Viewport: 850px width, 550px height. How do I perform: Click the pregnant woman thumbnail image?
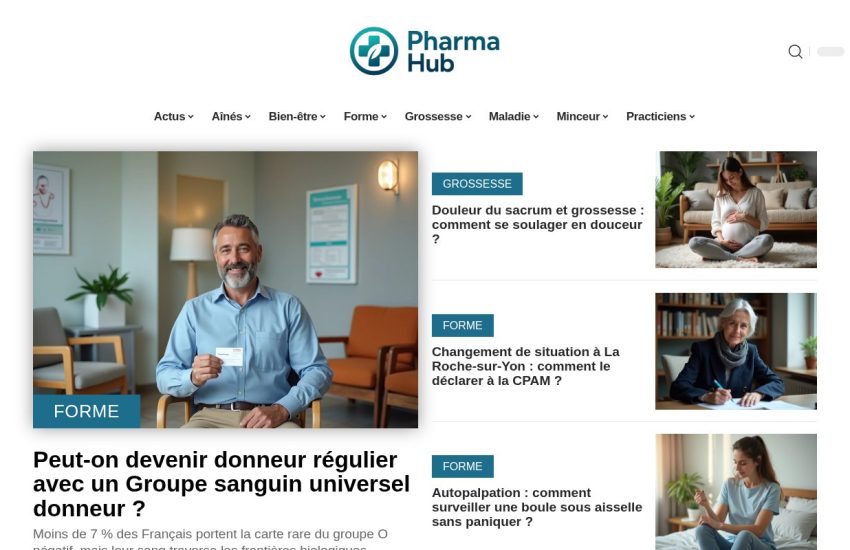pyautogui.click(x=736, y=209)
